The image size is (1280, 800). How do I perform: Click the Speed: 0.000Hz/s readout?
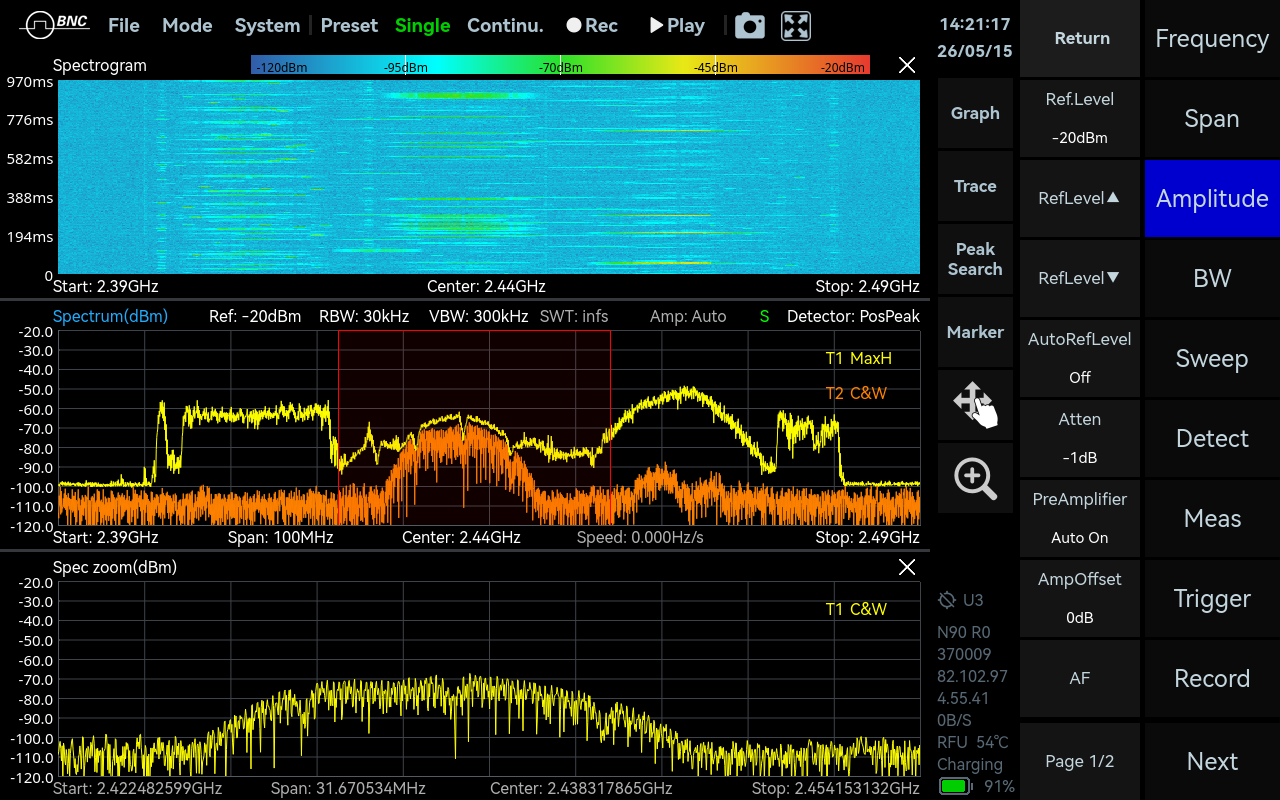tap(640, 537)
